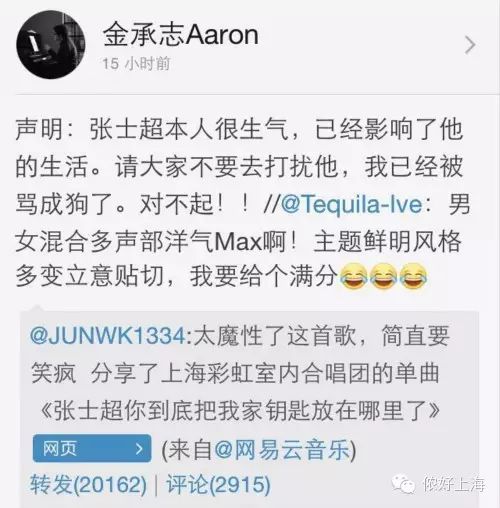Open 金承志Aaron's profile avatar

(51, 45)
